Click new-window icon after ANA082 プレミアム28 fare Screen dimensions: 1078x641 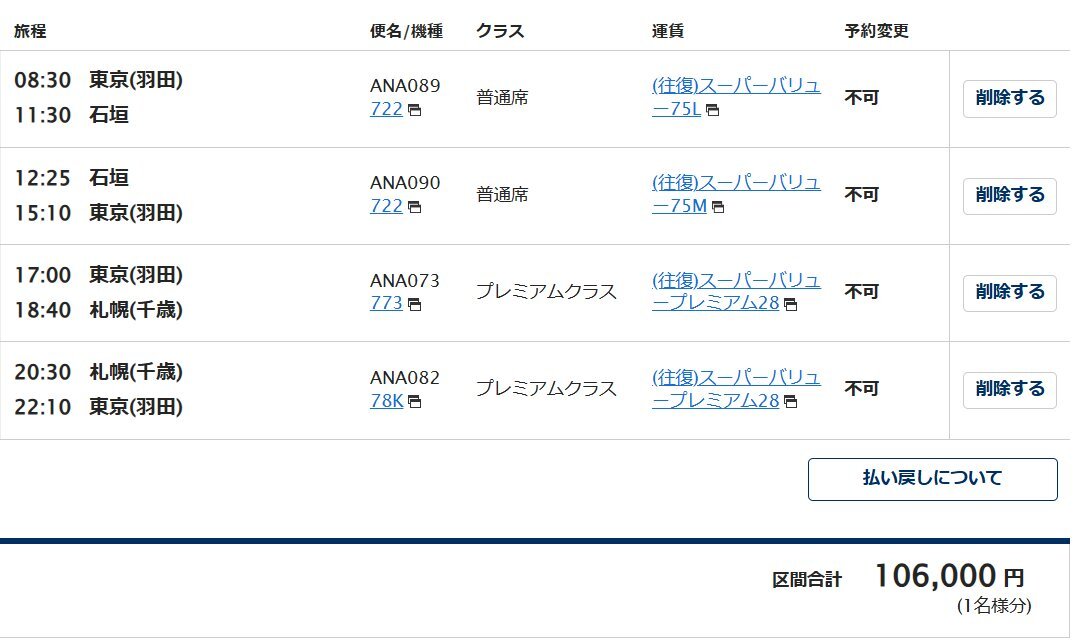click(791, 402)
